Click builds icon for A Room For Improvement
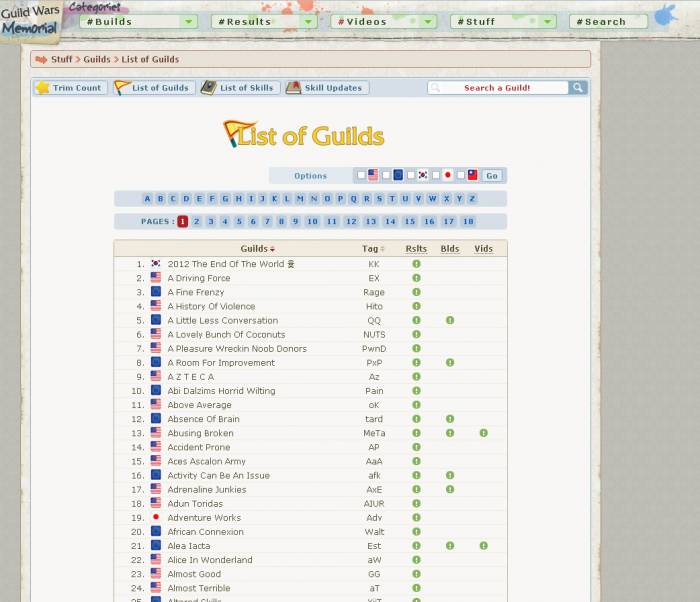This screenshot has width=700, height=602. tap(450, 363)
